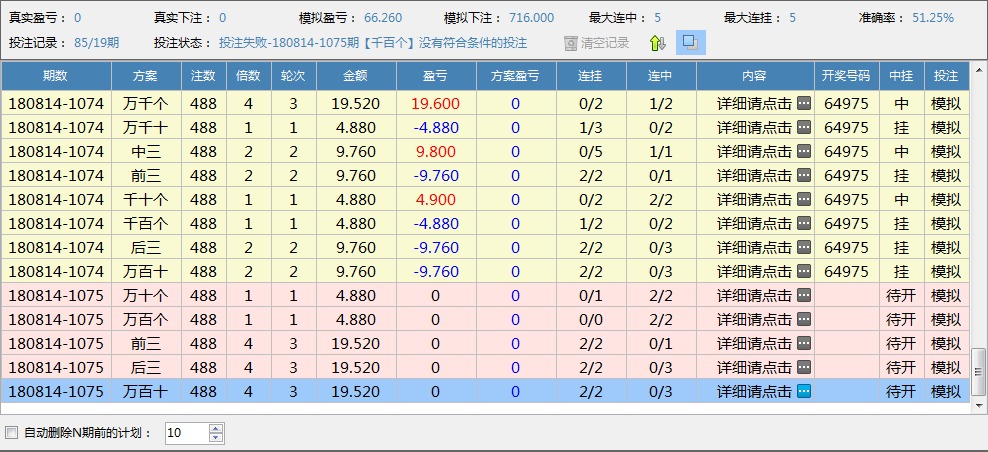This screenshot has height=452, width=988.
Task: Click the highlighted window-overlay icon in toolbar
Action: [x=691, y=43]
